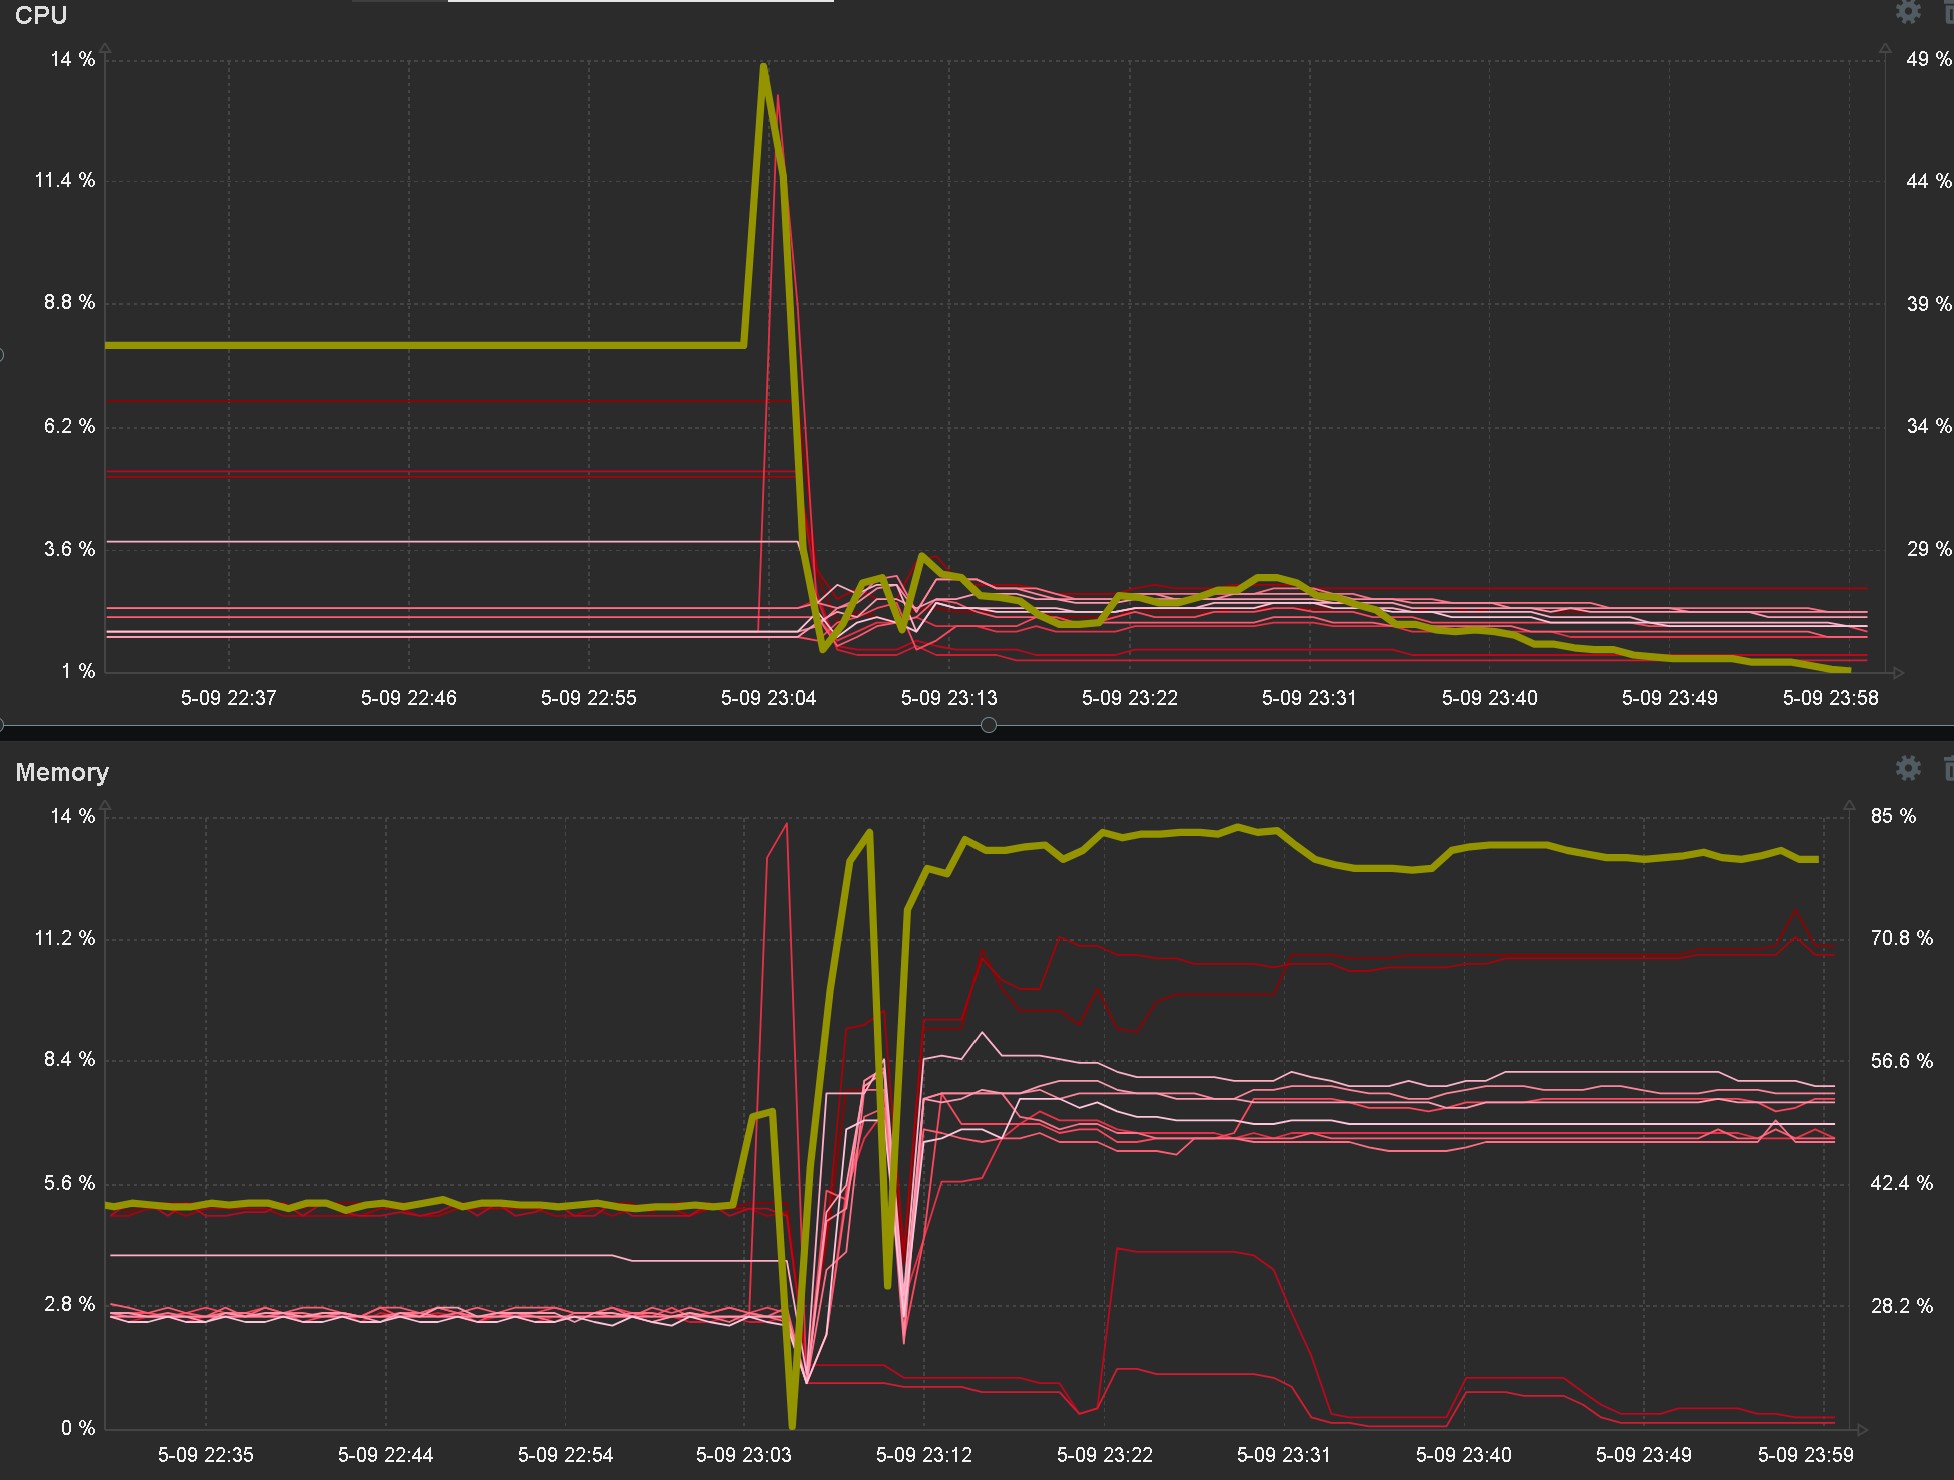Click the 28.2 % right axis label
Image resolution: width=1954 pixels, height=1480 pixels.
pos(1902,1306)
